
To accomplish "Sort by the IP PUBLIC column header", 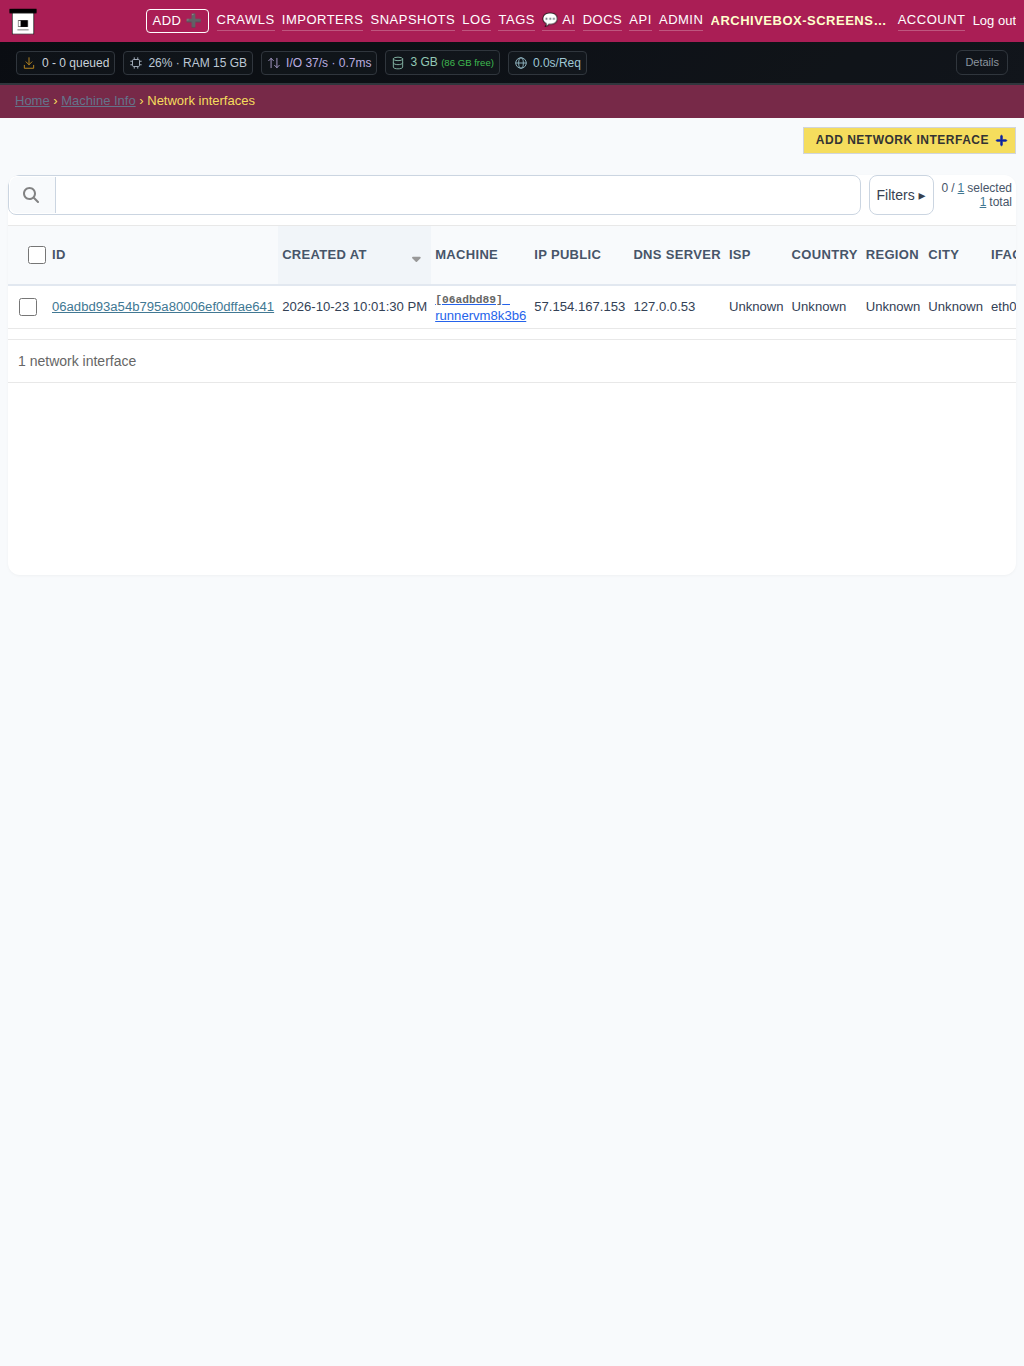I will pos(567,255).
